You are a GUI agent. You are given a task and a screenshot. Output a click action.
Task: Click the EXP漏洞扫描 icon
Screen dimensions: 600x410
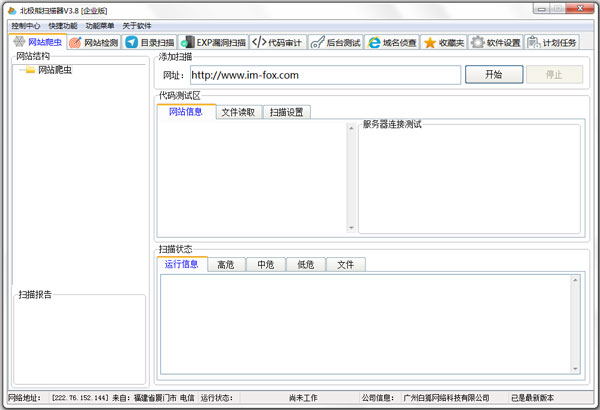tap(188, 43)
